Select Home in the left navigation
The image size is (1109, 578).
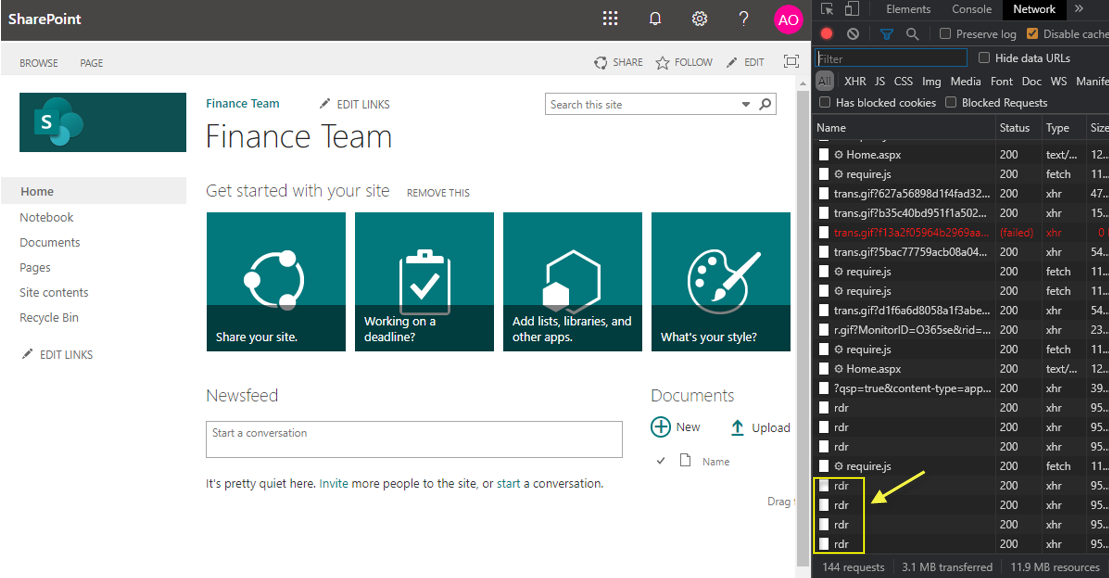93,191
